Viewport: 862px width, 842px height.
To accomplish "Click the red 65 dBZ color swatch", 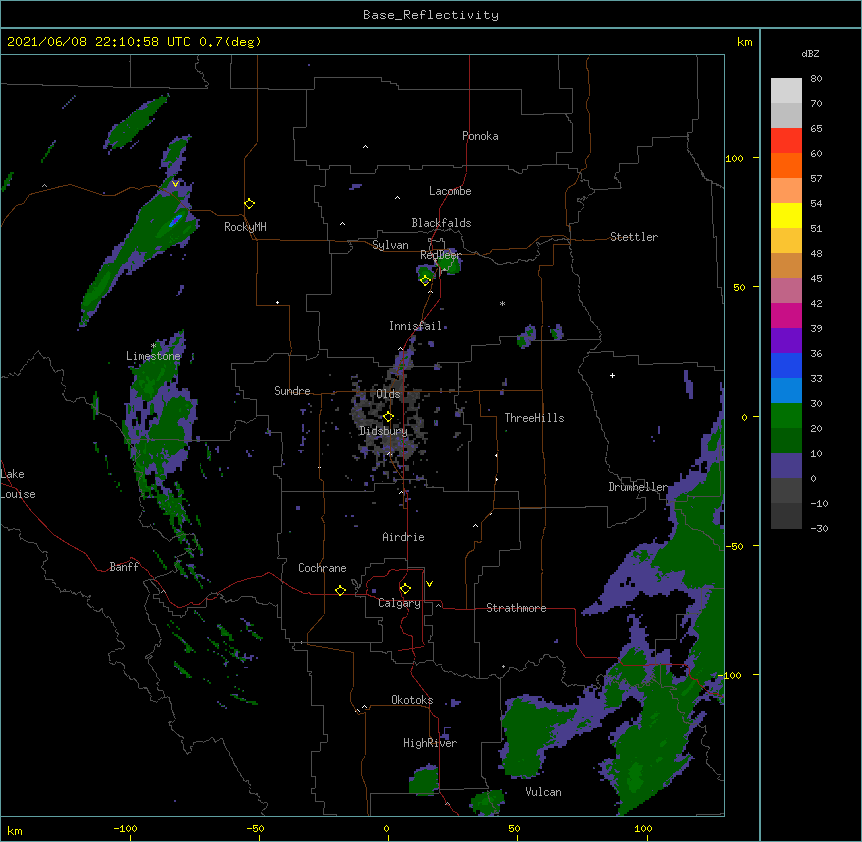I will point(786,140).
